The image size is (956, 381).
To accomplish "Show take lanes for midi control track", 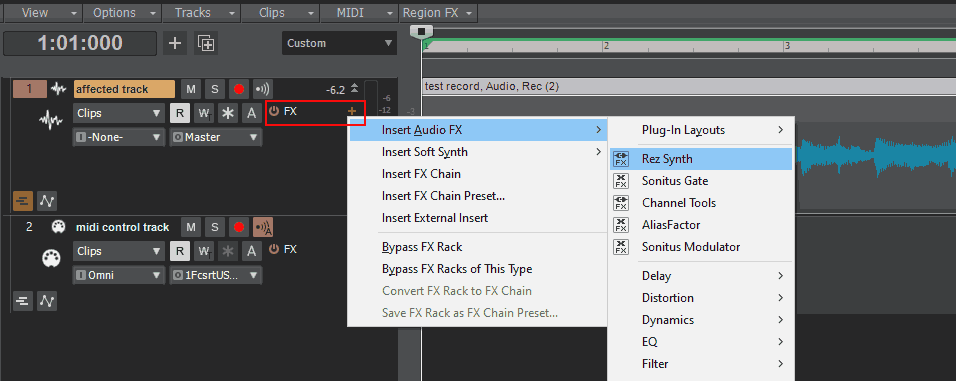I will (22, 301).
